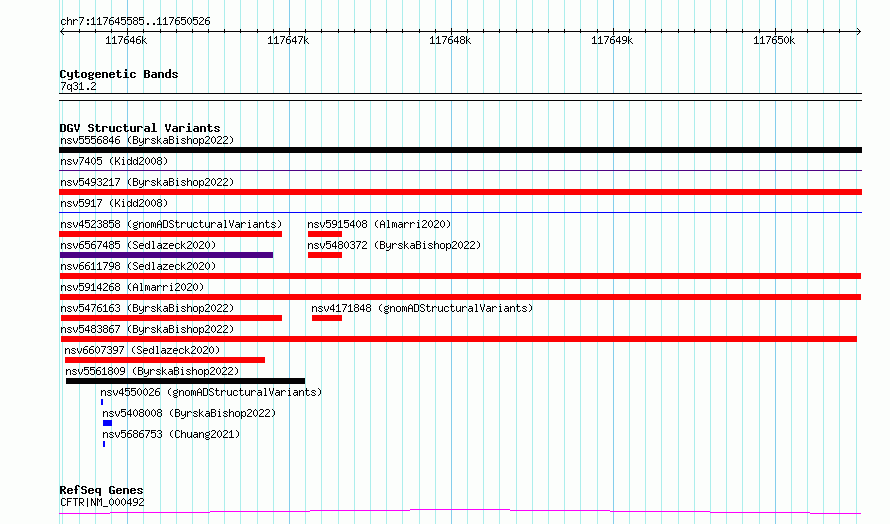Select the red bar under nsv4523858
Viewport: 890px width, 524px height.
point(170,234)
